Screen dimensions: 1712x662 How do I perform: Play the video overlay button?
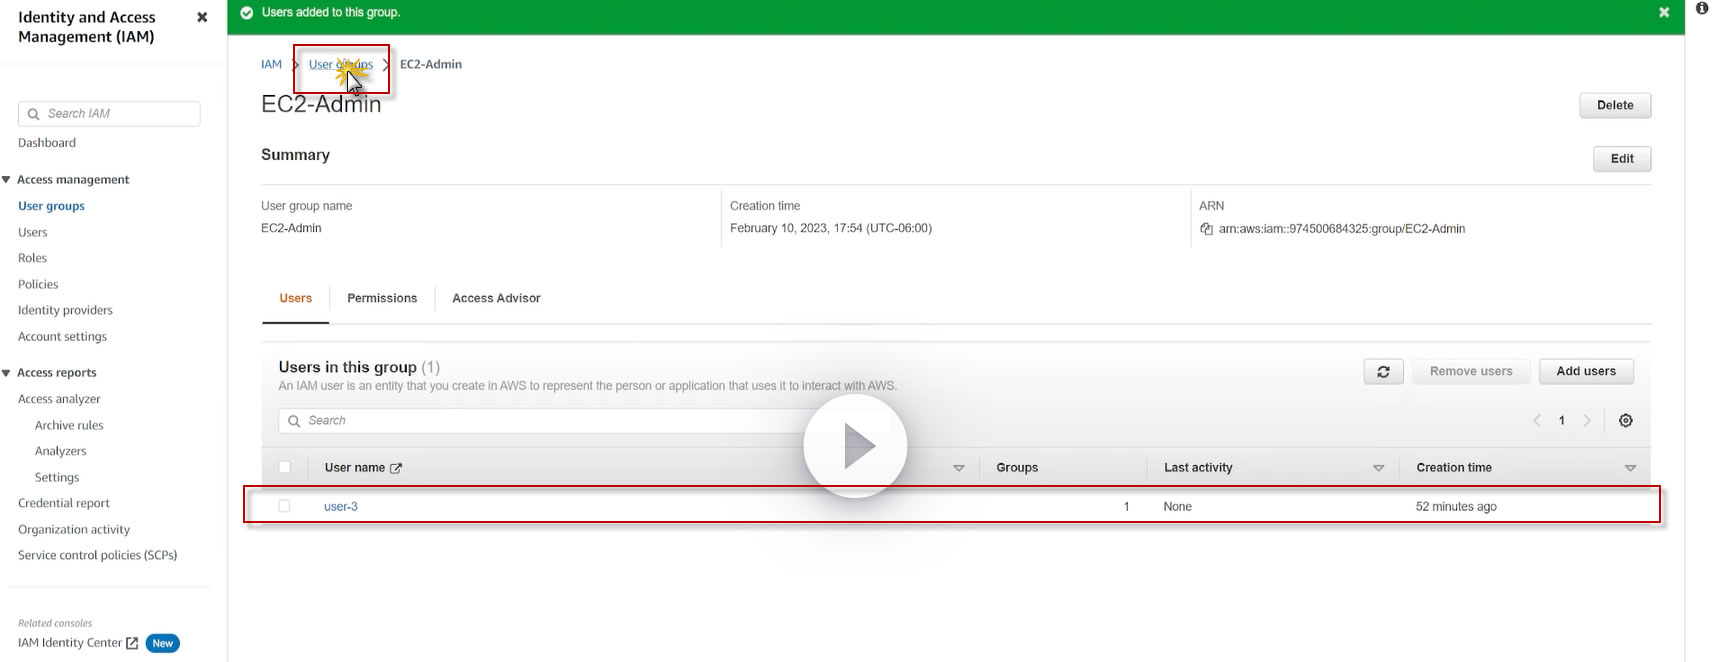click(x=856, y=446)
